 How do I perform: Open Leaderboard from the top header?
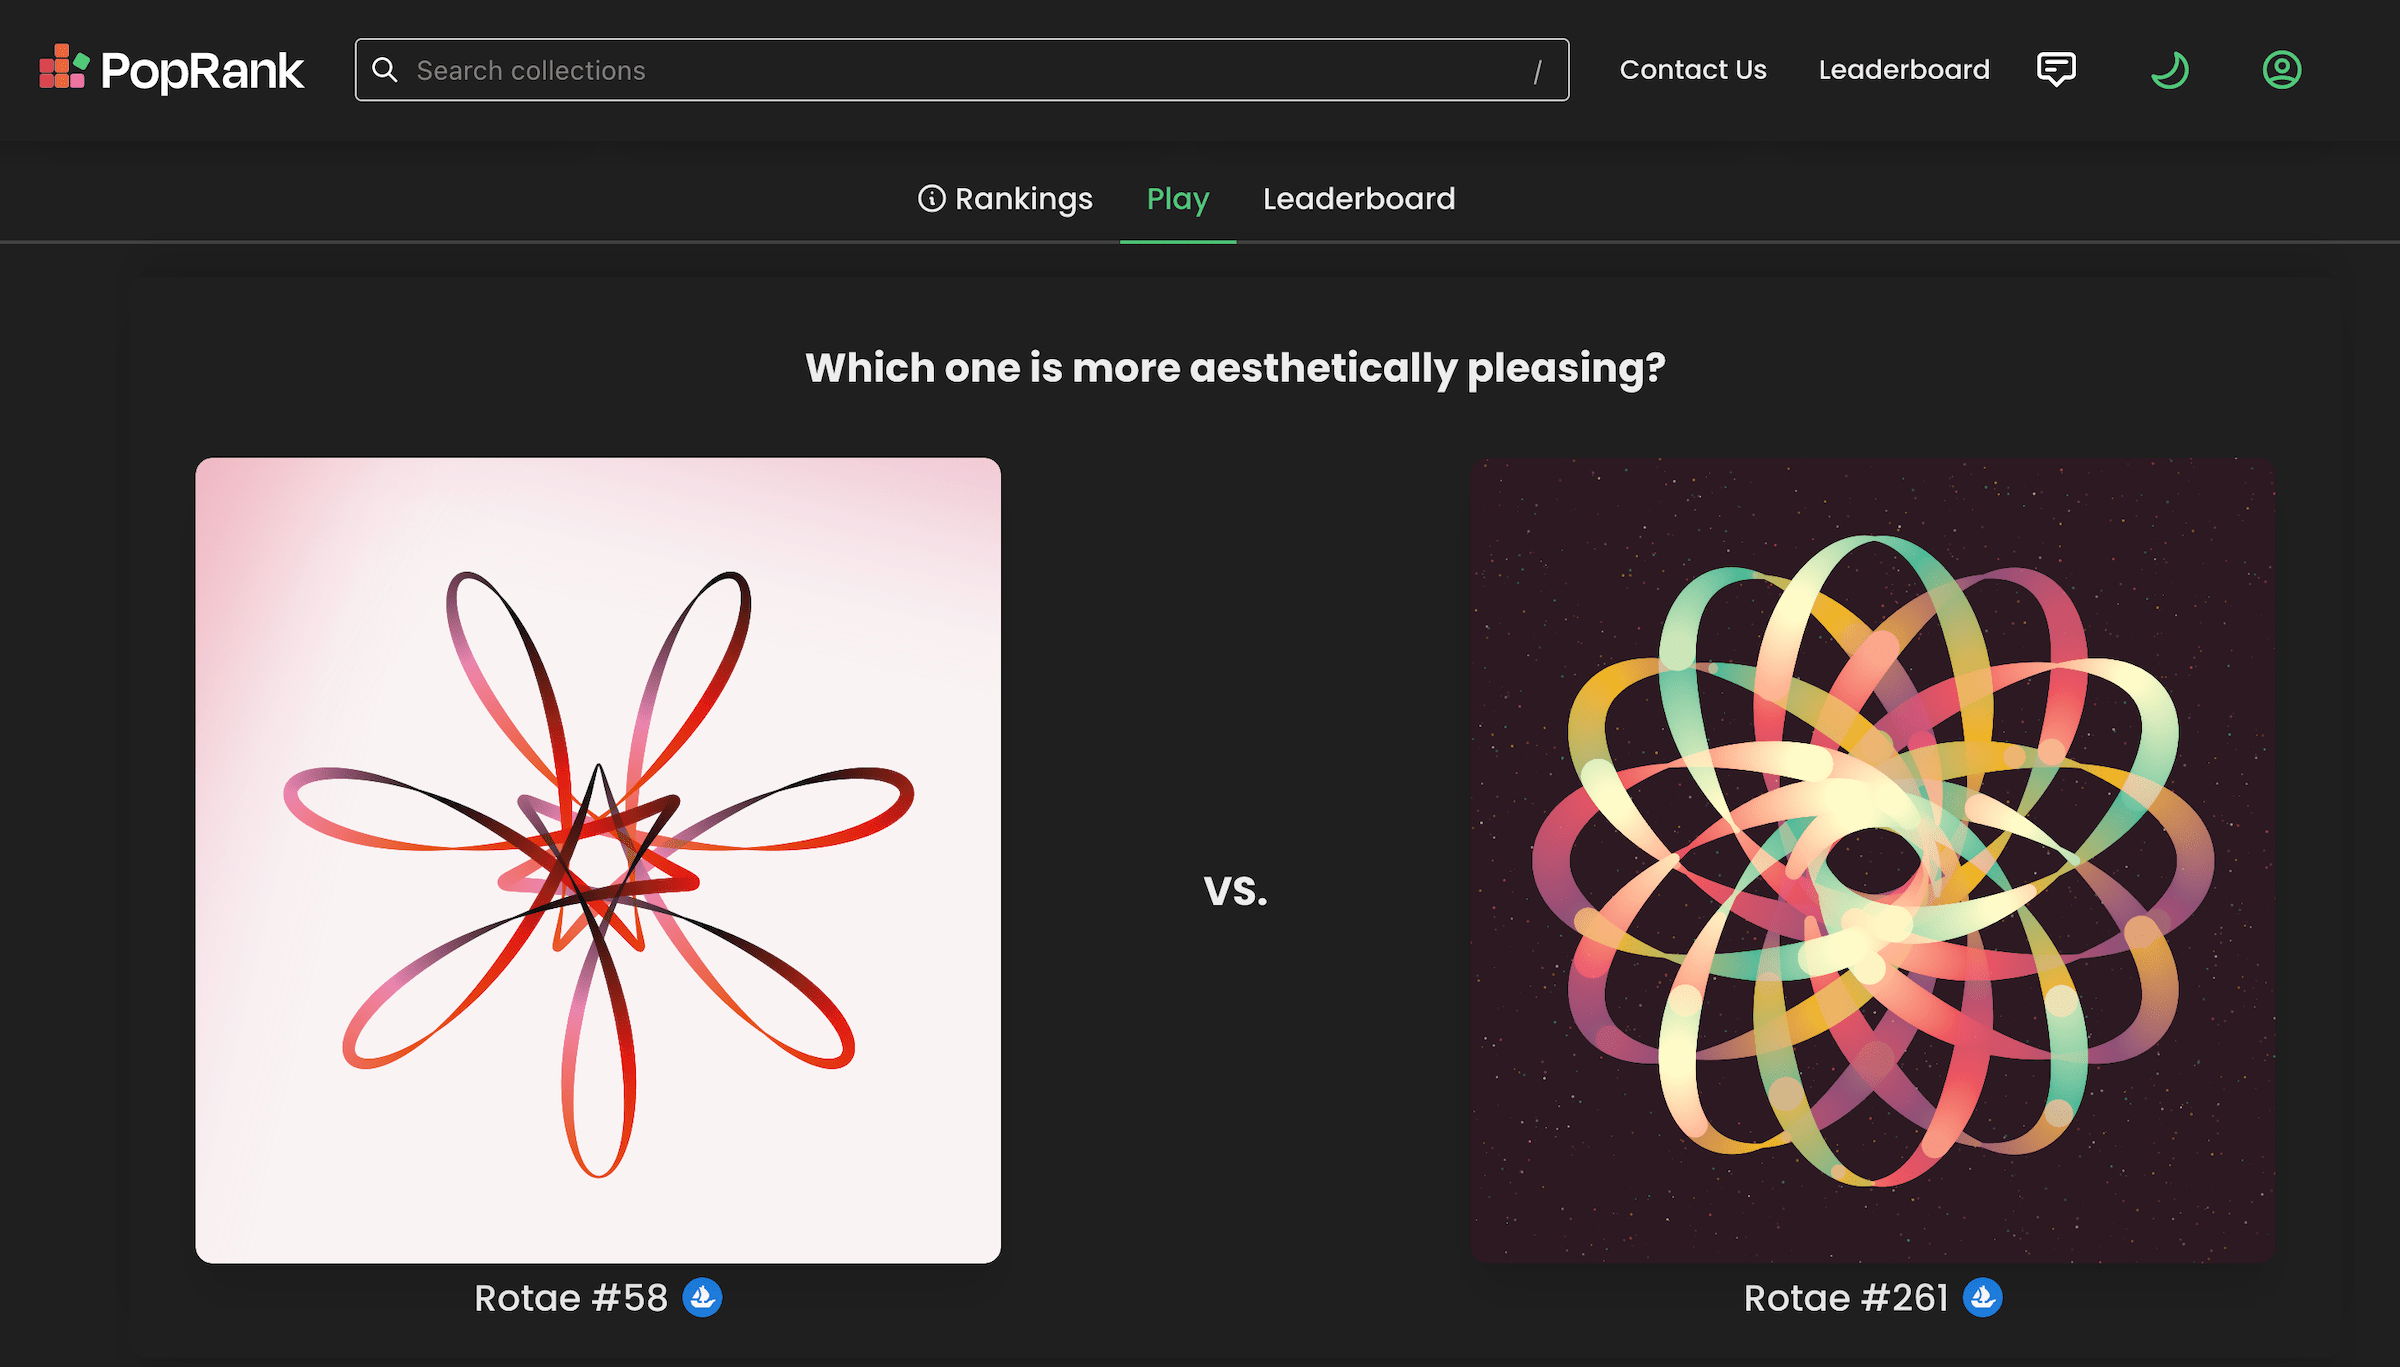pos(1904,70)
